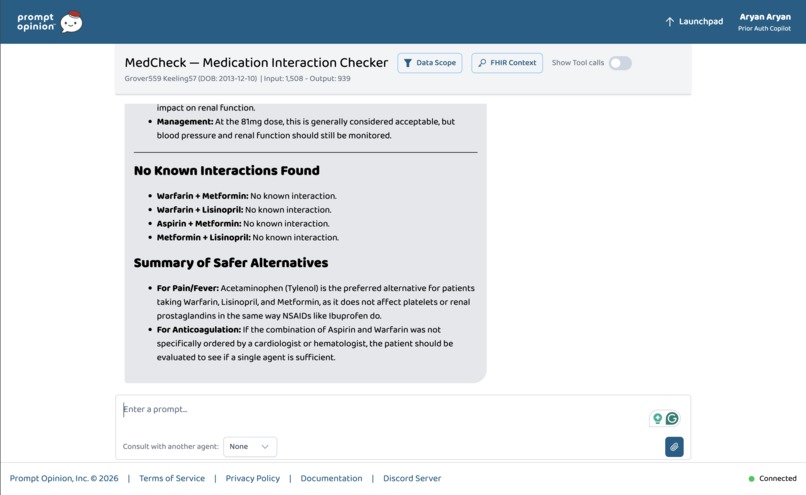
Task: Click the green lightbulb extension icon
Action: [657, 418]
